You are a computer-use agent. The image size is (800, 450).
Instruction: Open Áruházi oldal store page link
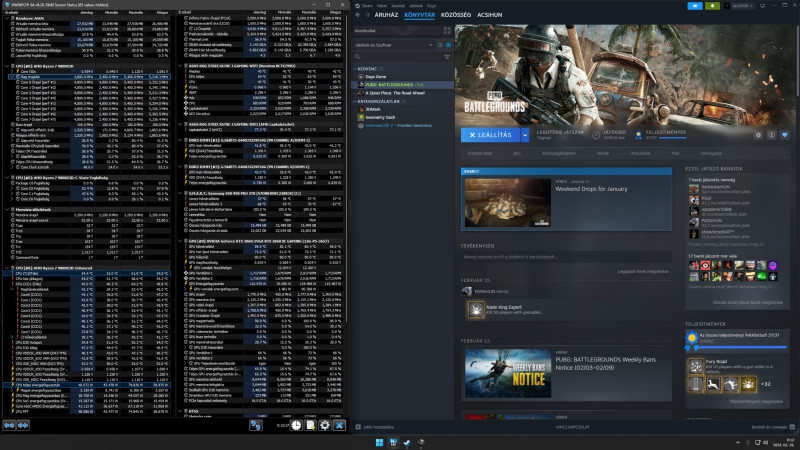[480, 153]
